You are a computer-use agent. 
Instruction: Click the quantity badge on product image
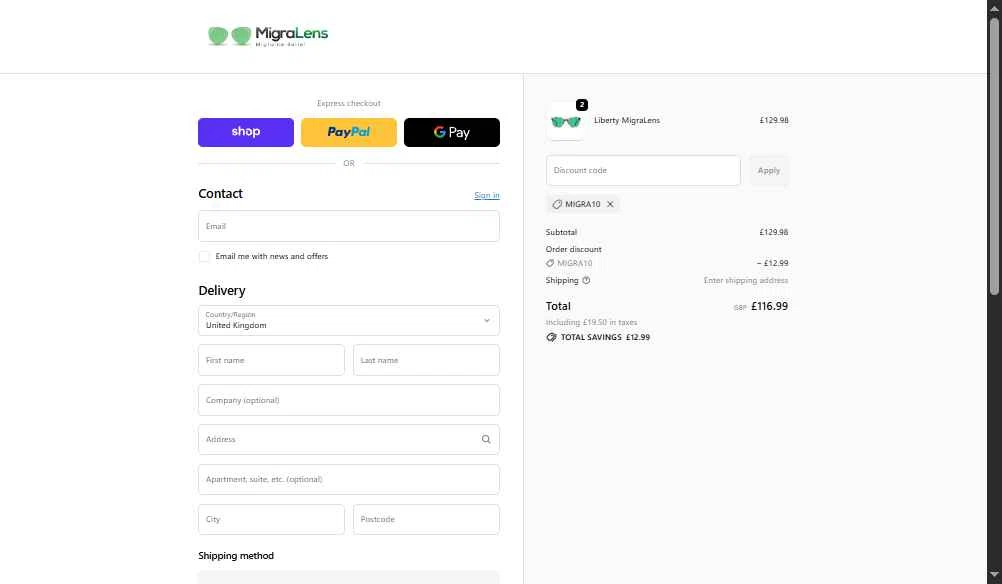[x=582, y=105]
